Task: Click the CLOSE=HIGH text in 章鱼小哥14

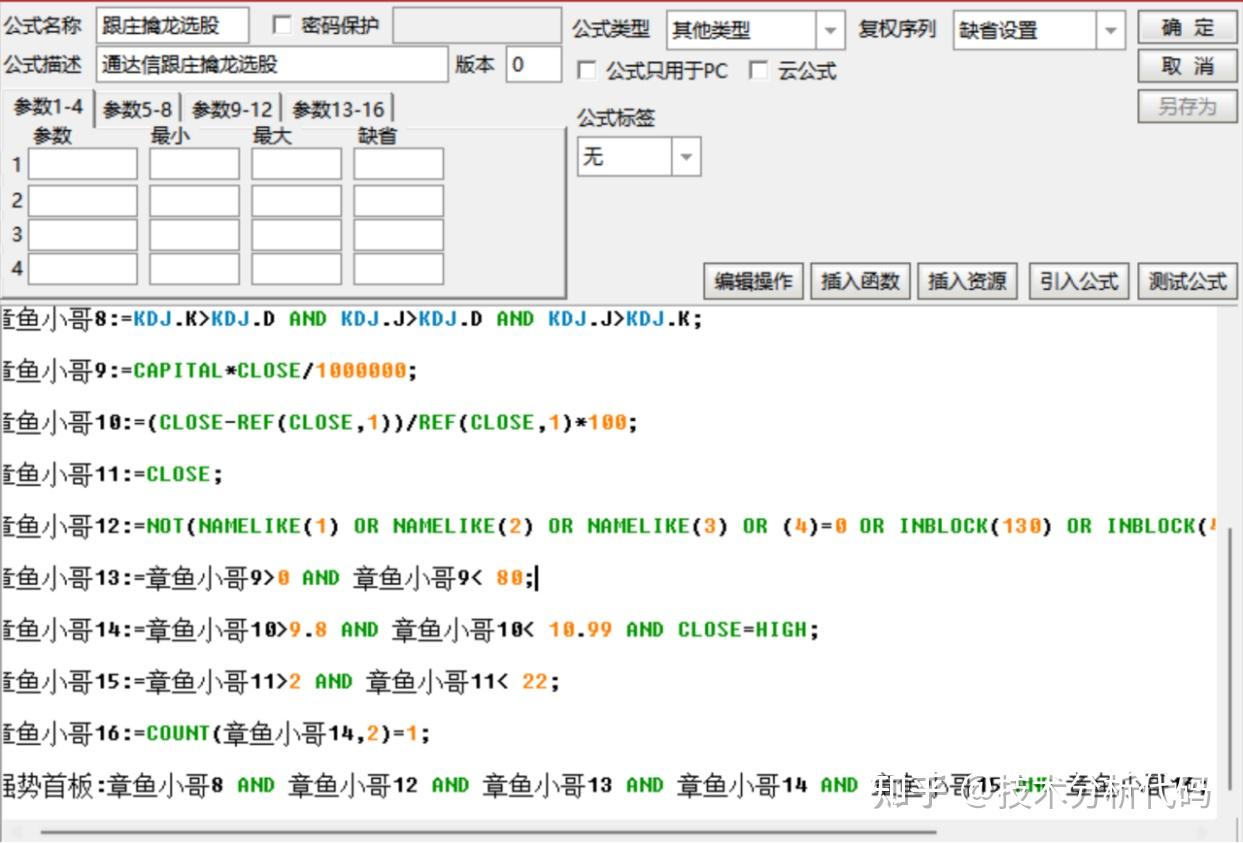Action: tap(743, 630)
